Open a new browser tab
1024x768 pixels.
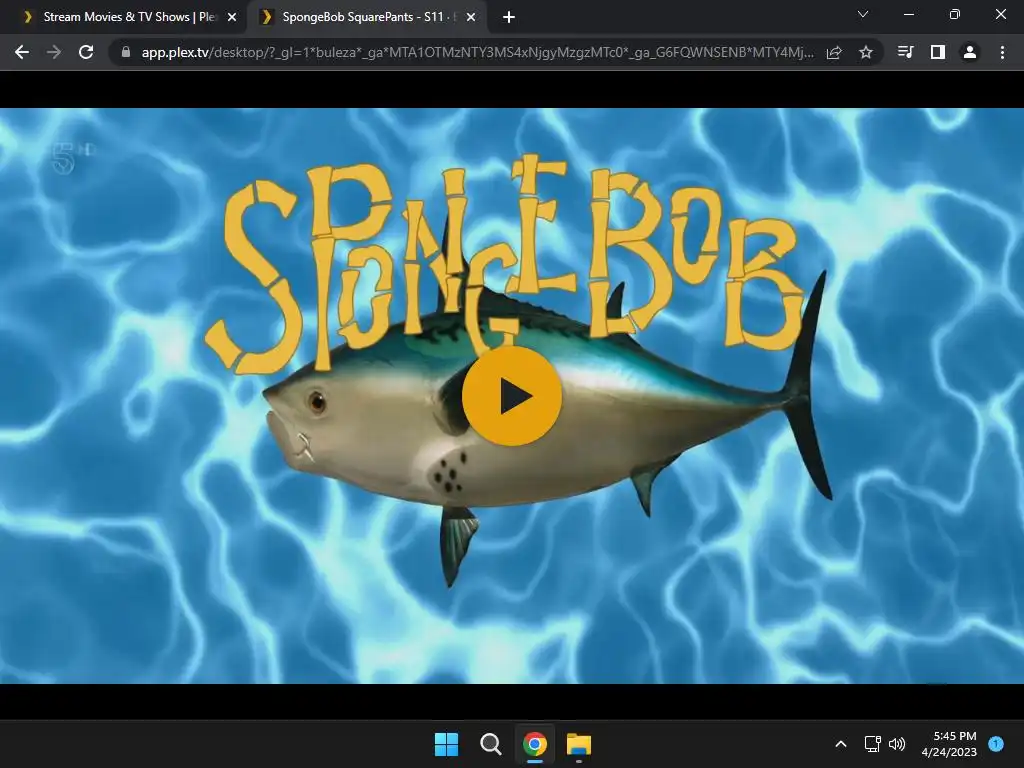[x=509, y=17]
